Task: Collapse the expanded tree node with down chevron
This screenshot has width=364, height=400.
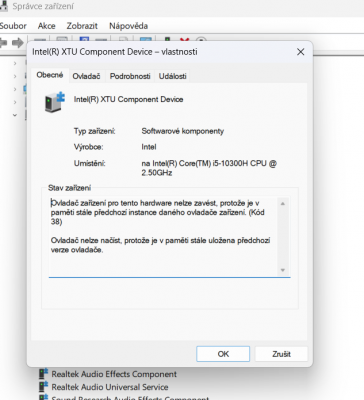Action: click(x=15, y=115)
